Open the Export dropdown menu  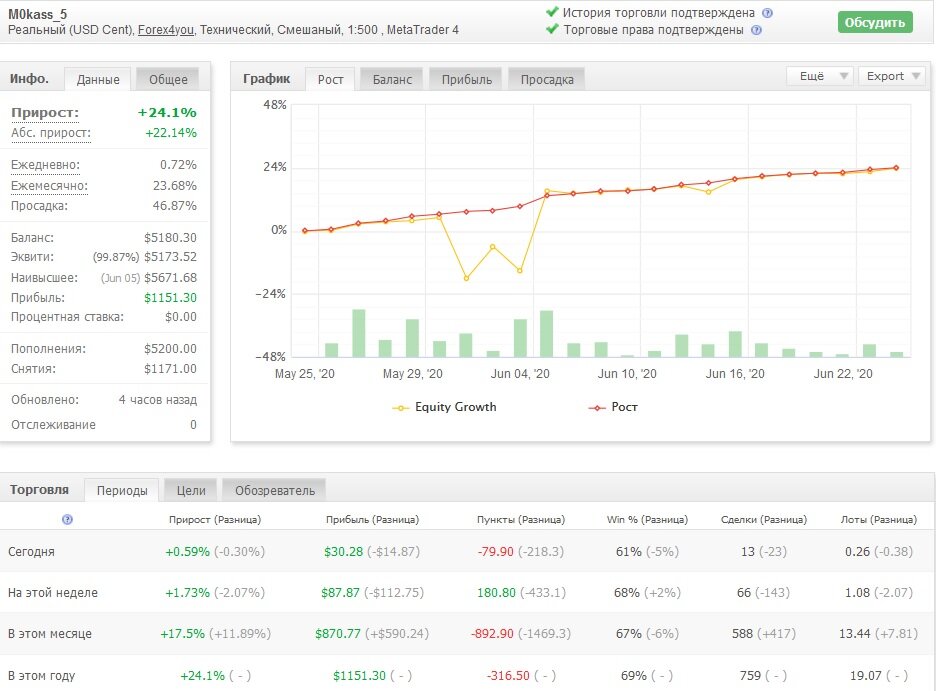point(892,76)
